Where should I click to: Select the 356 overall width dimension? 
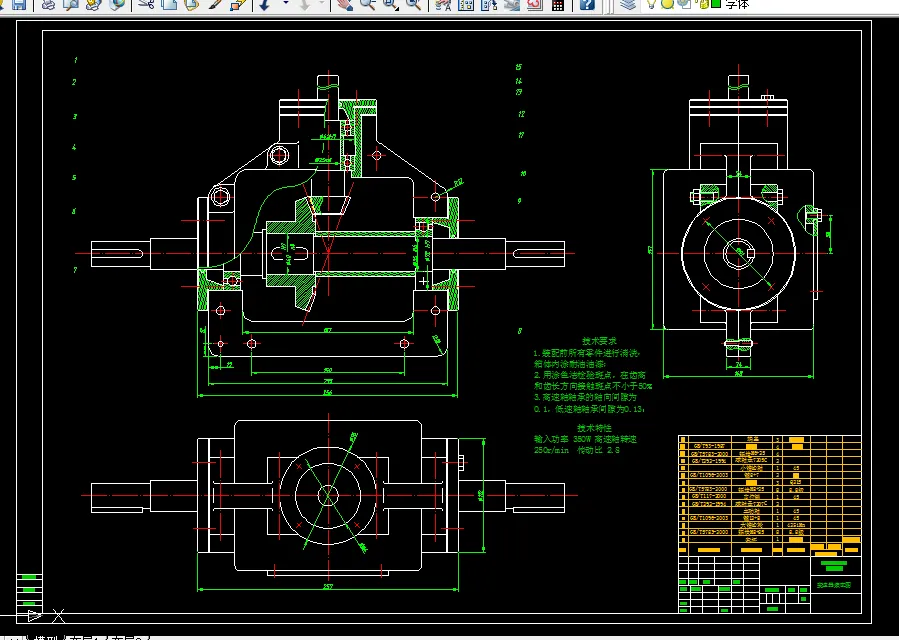tap(327, 393)
